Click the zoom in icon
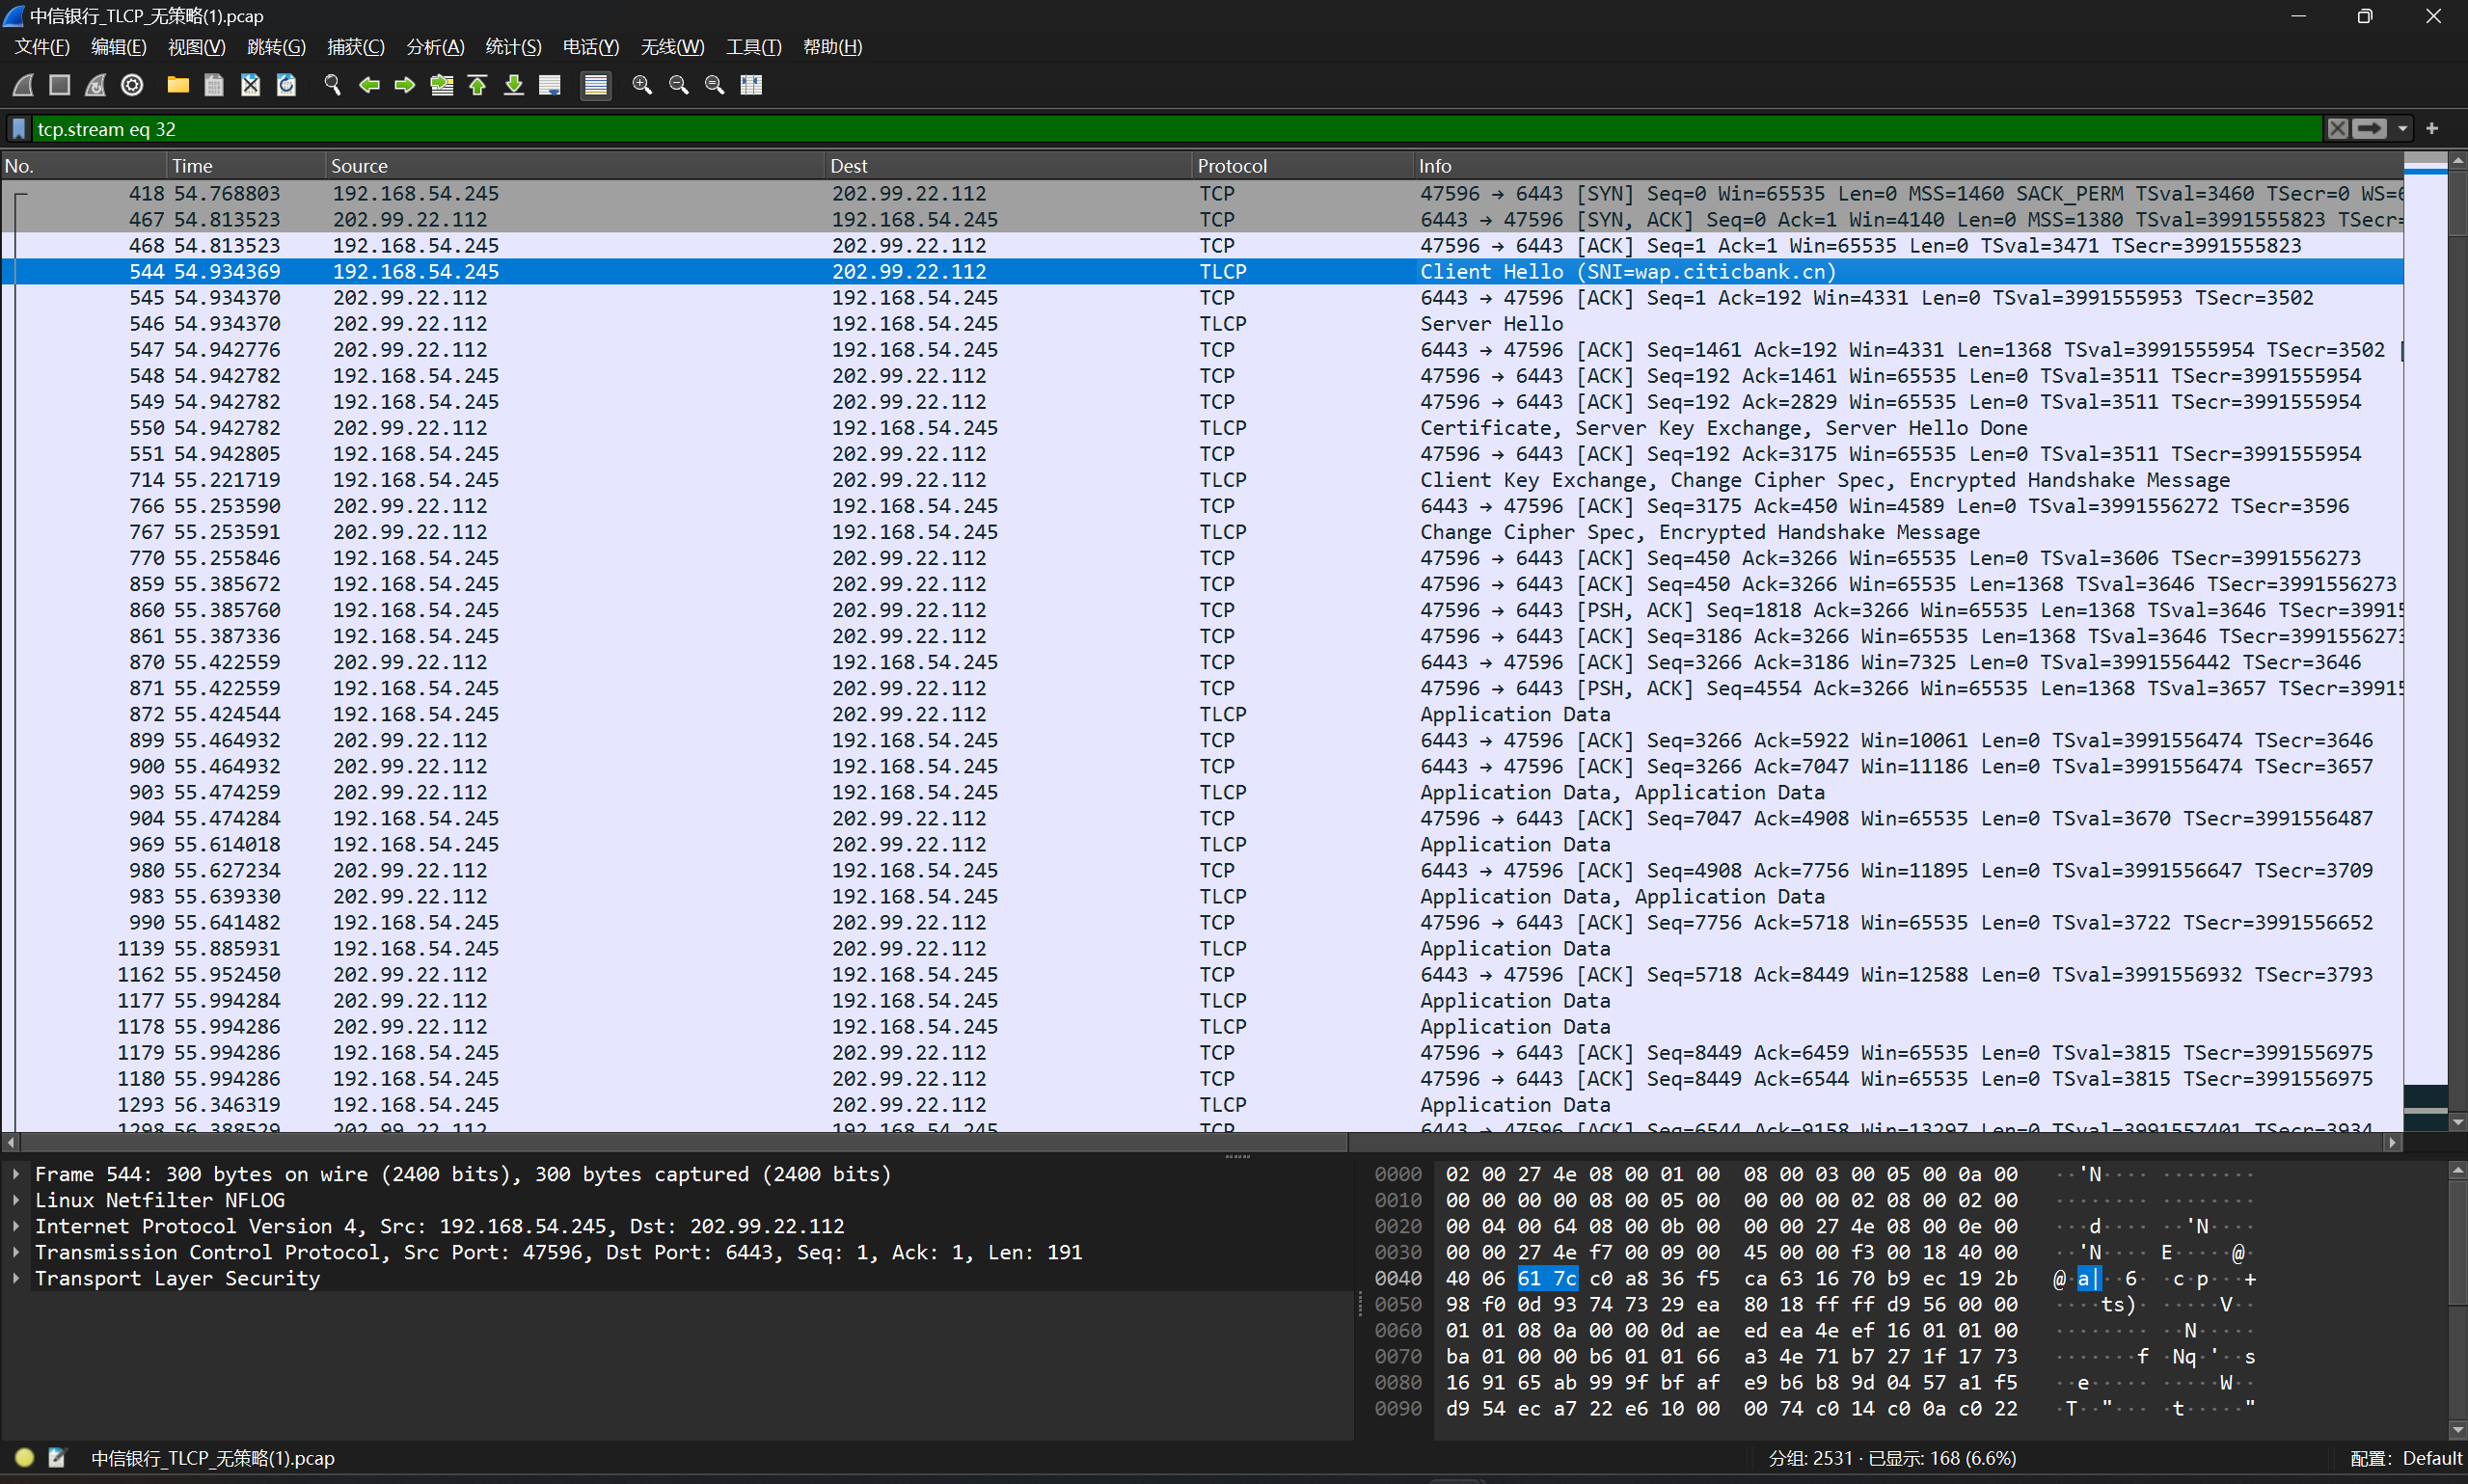The image size is (2468, 1484). coord(642,85)
